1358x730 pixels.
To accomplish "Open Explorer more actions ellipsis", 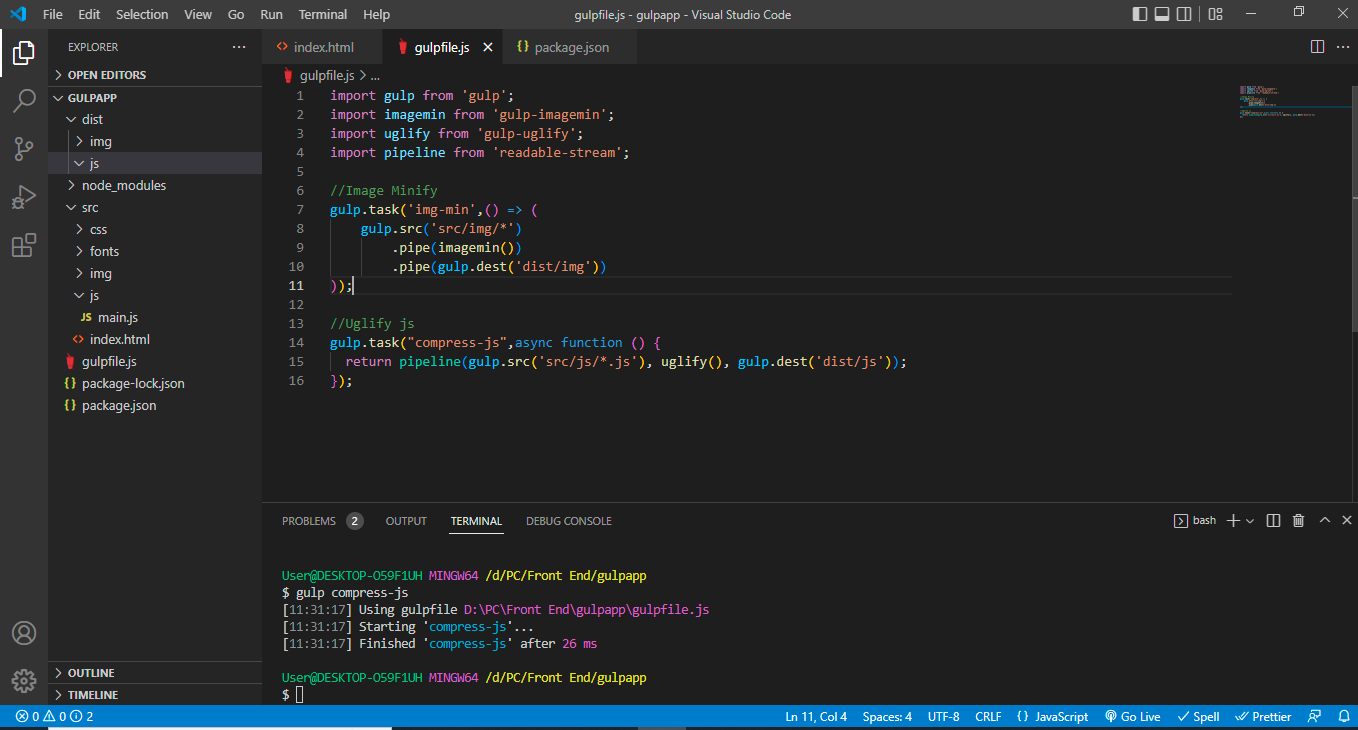I will pos(238,47).
